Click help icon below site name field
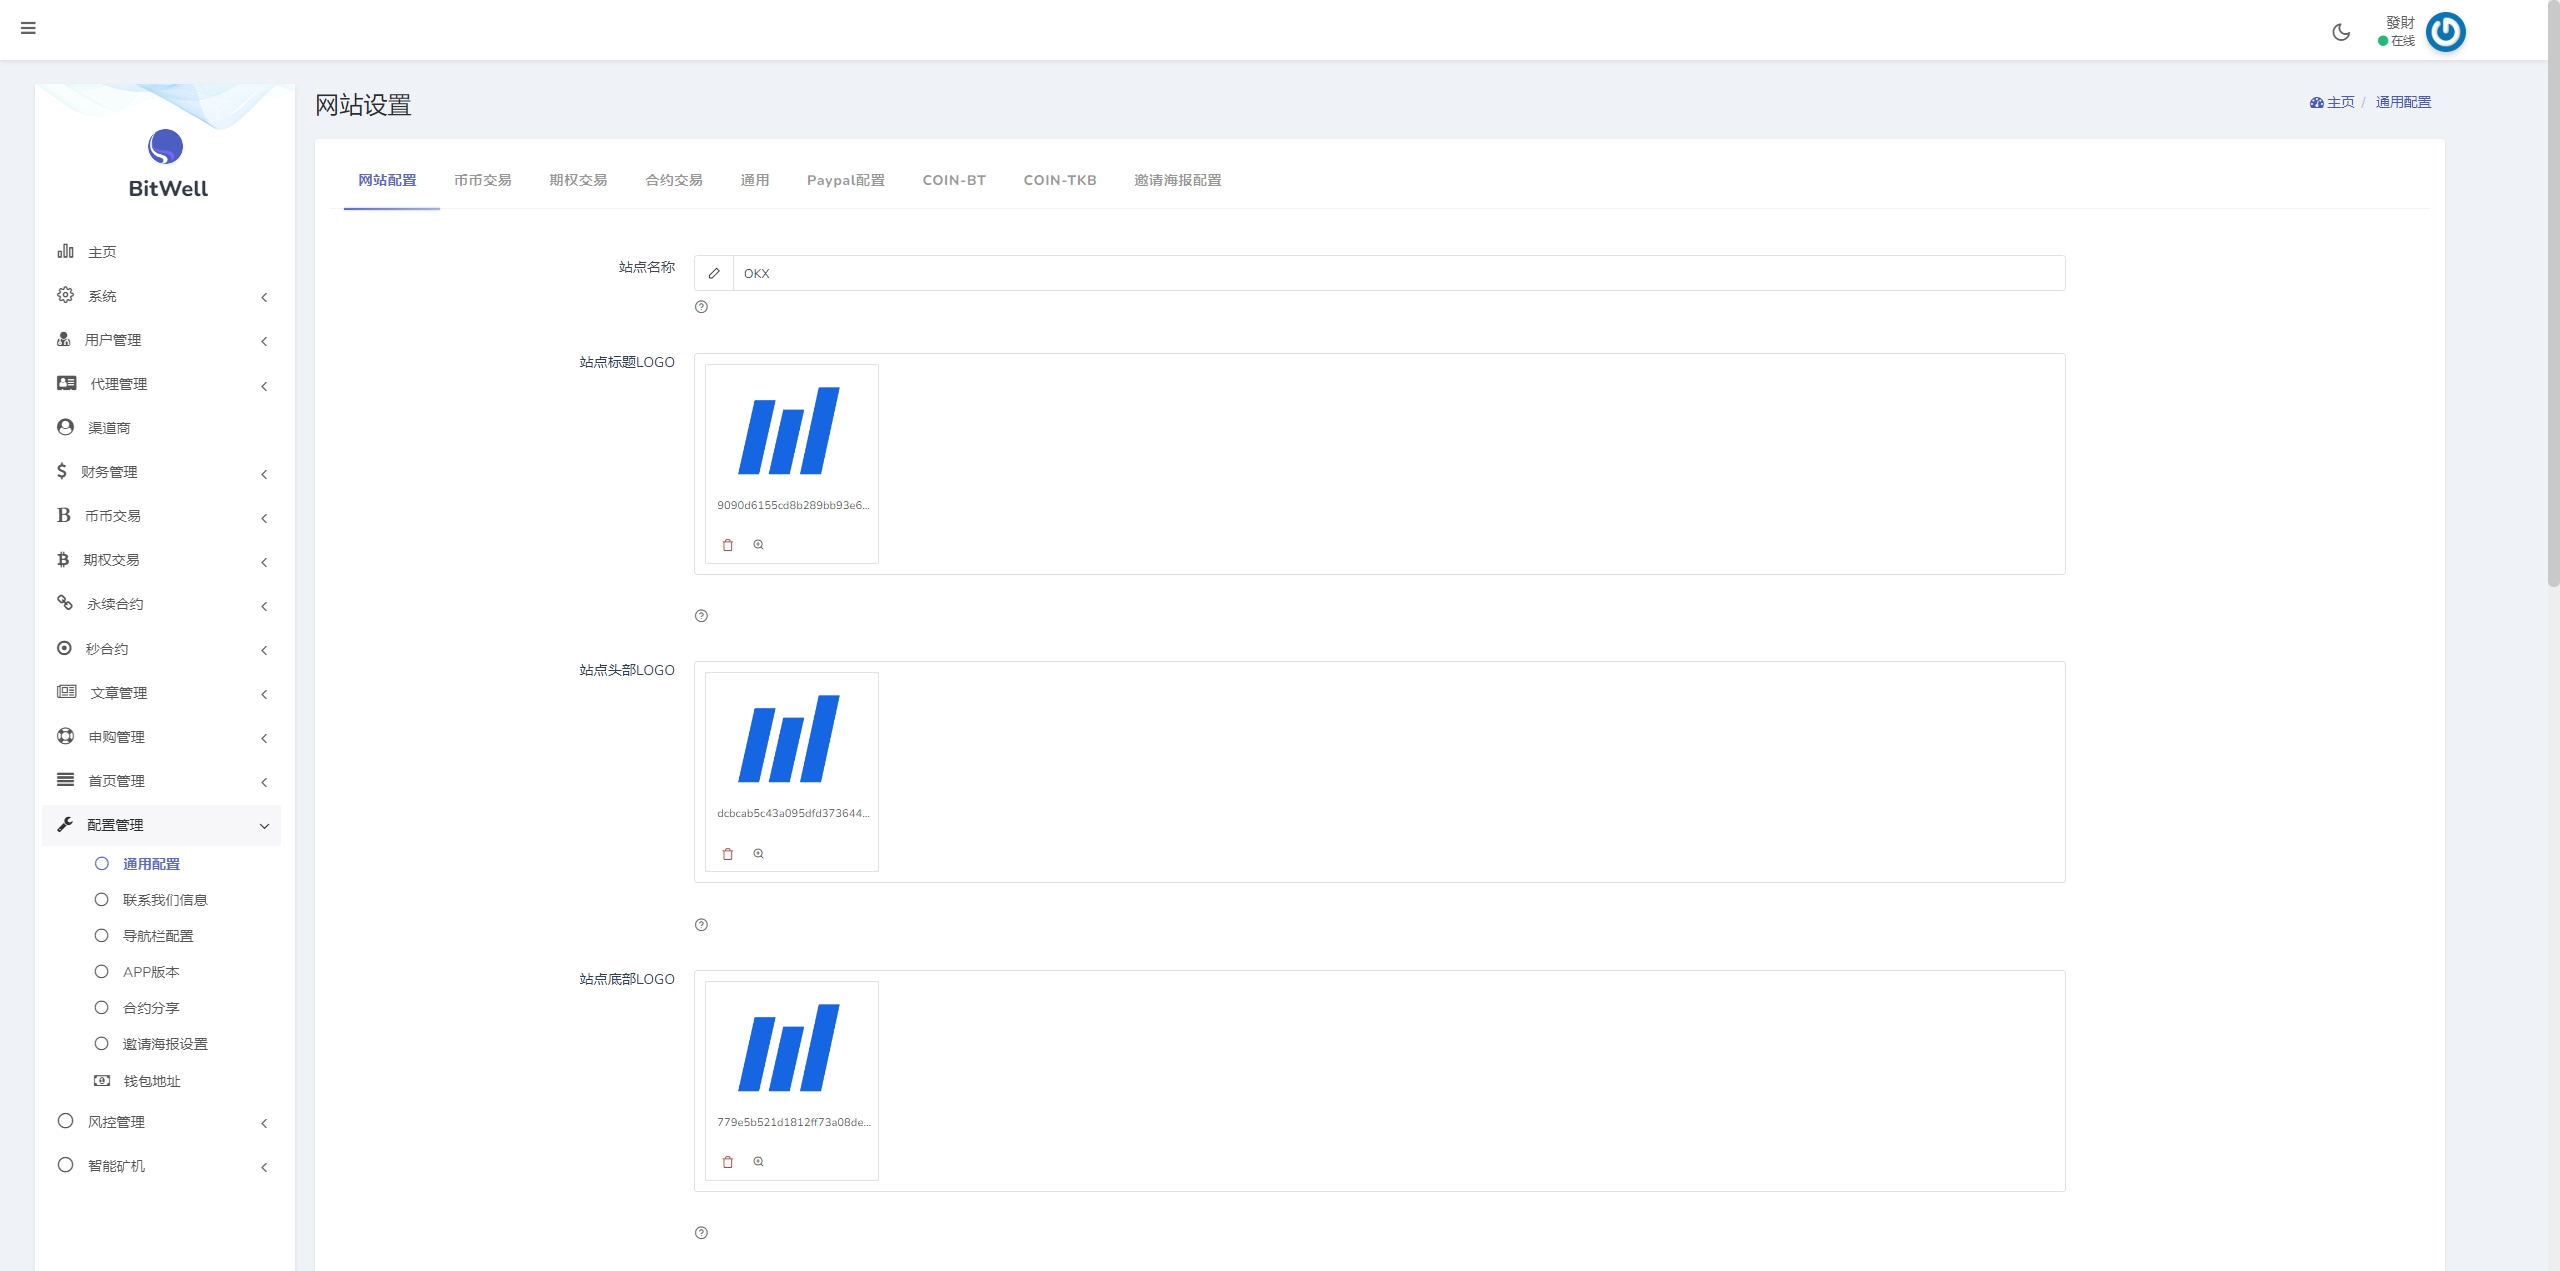 tap(701, 307)
